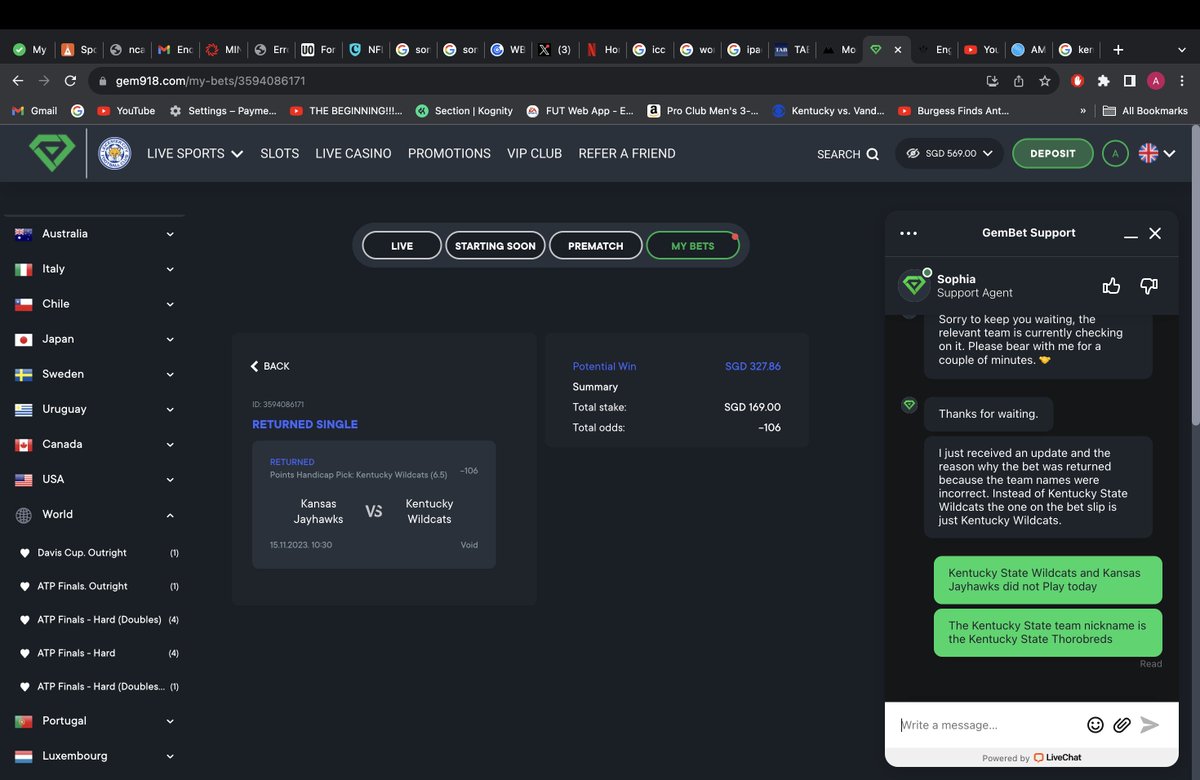Collapse the World category
The height and width of the screenshot is (780, 1200).
click(95, 514)
